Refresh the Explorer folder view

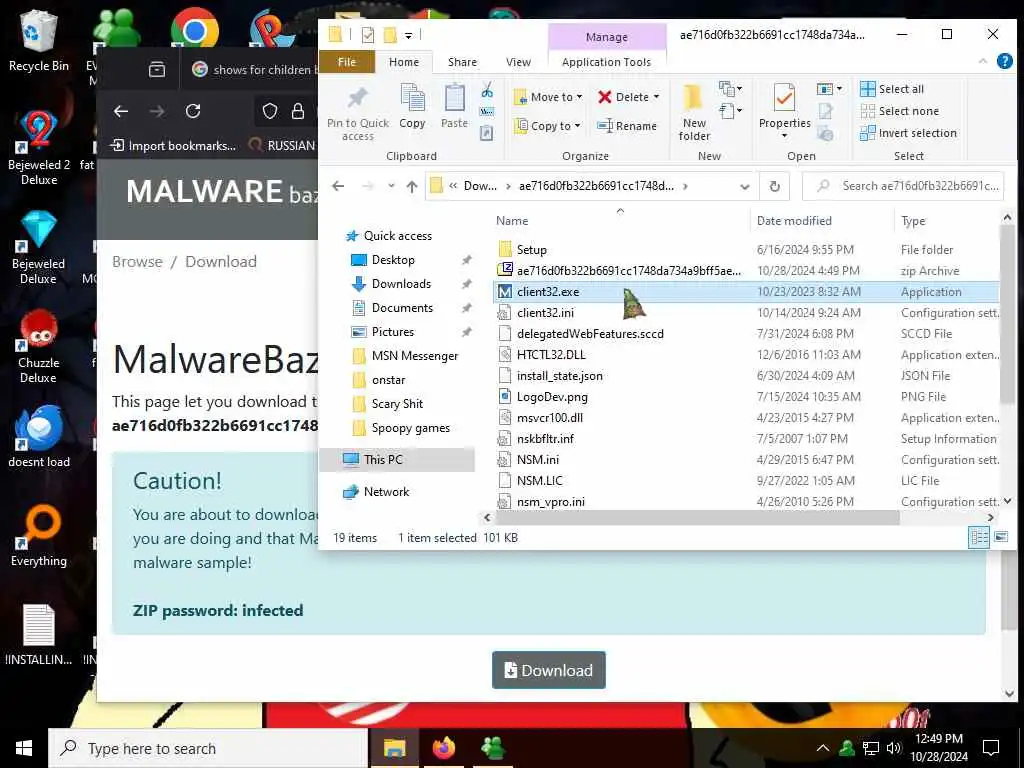point(775,187)
